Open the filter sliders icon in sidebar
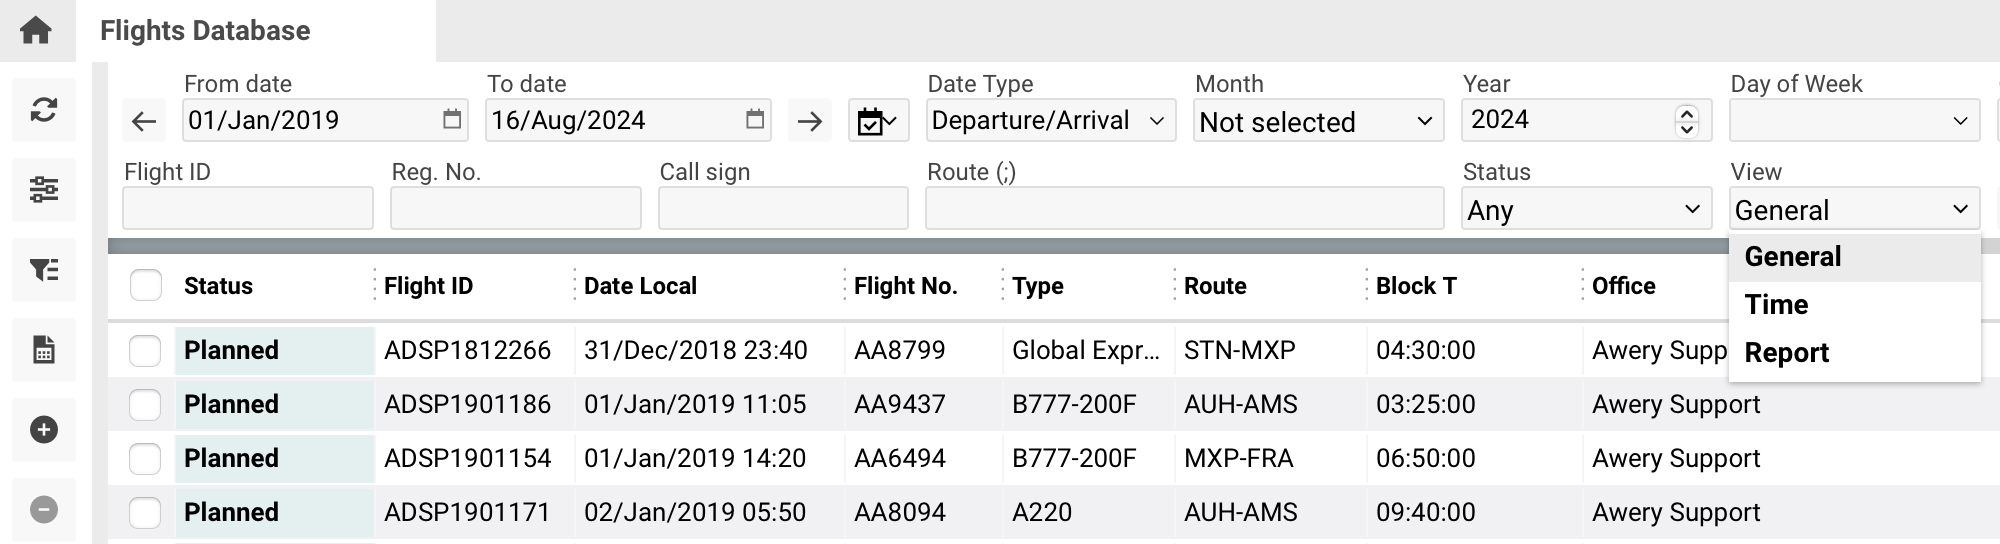The height and width of the screenshot is (544, 2000). [44, 189]
